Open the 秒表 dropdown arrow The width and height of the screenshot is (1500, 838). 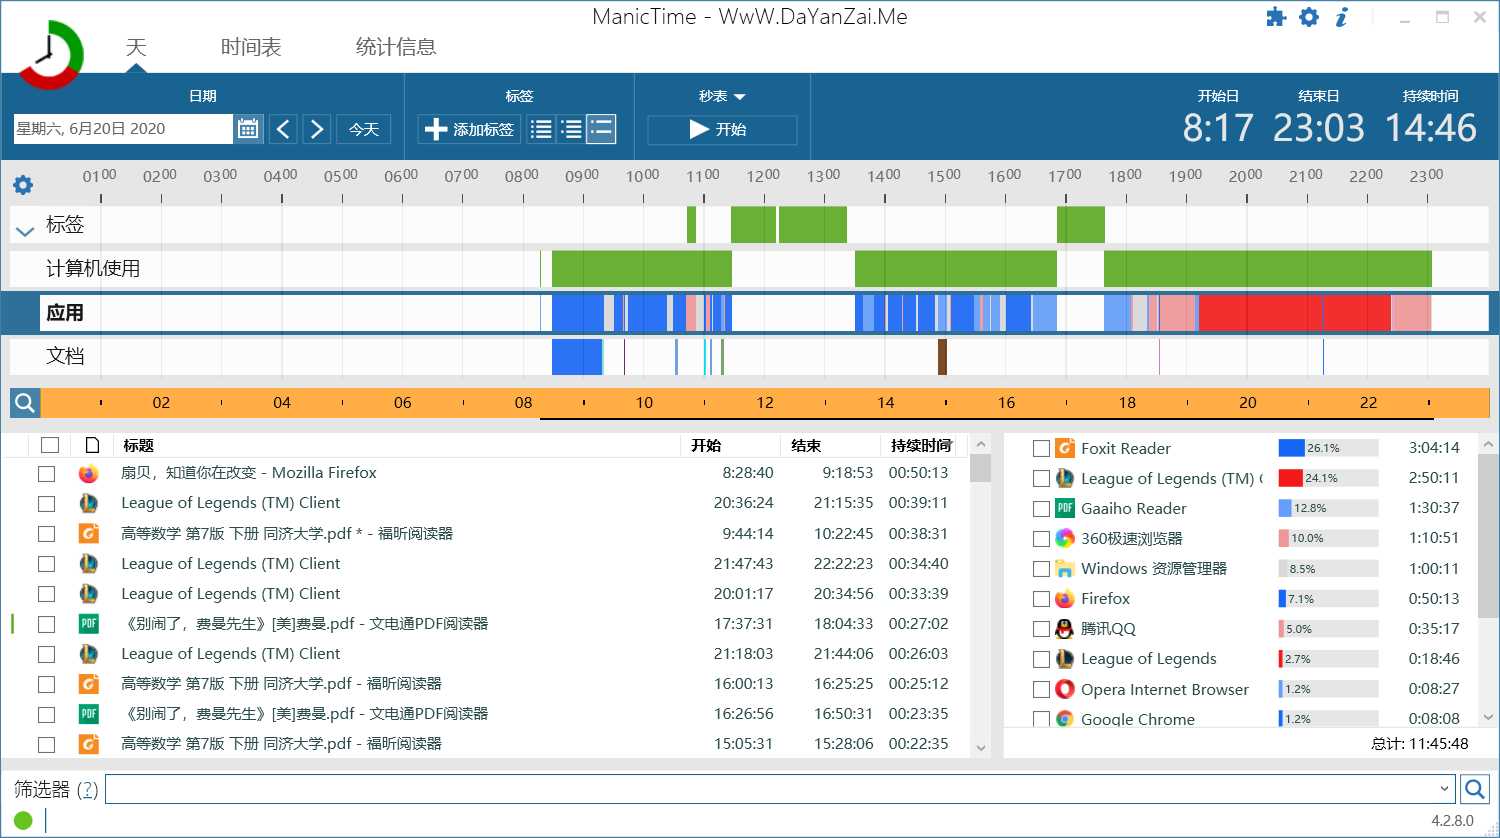[x=740, y=97]
